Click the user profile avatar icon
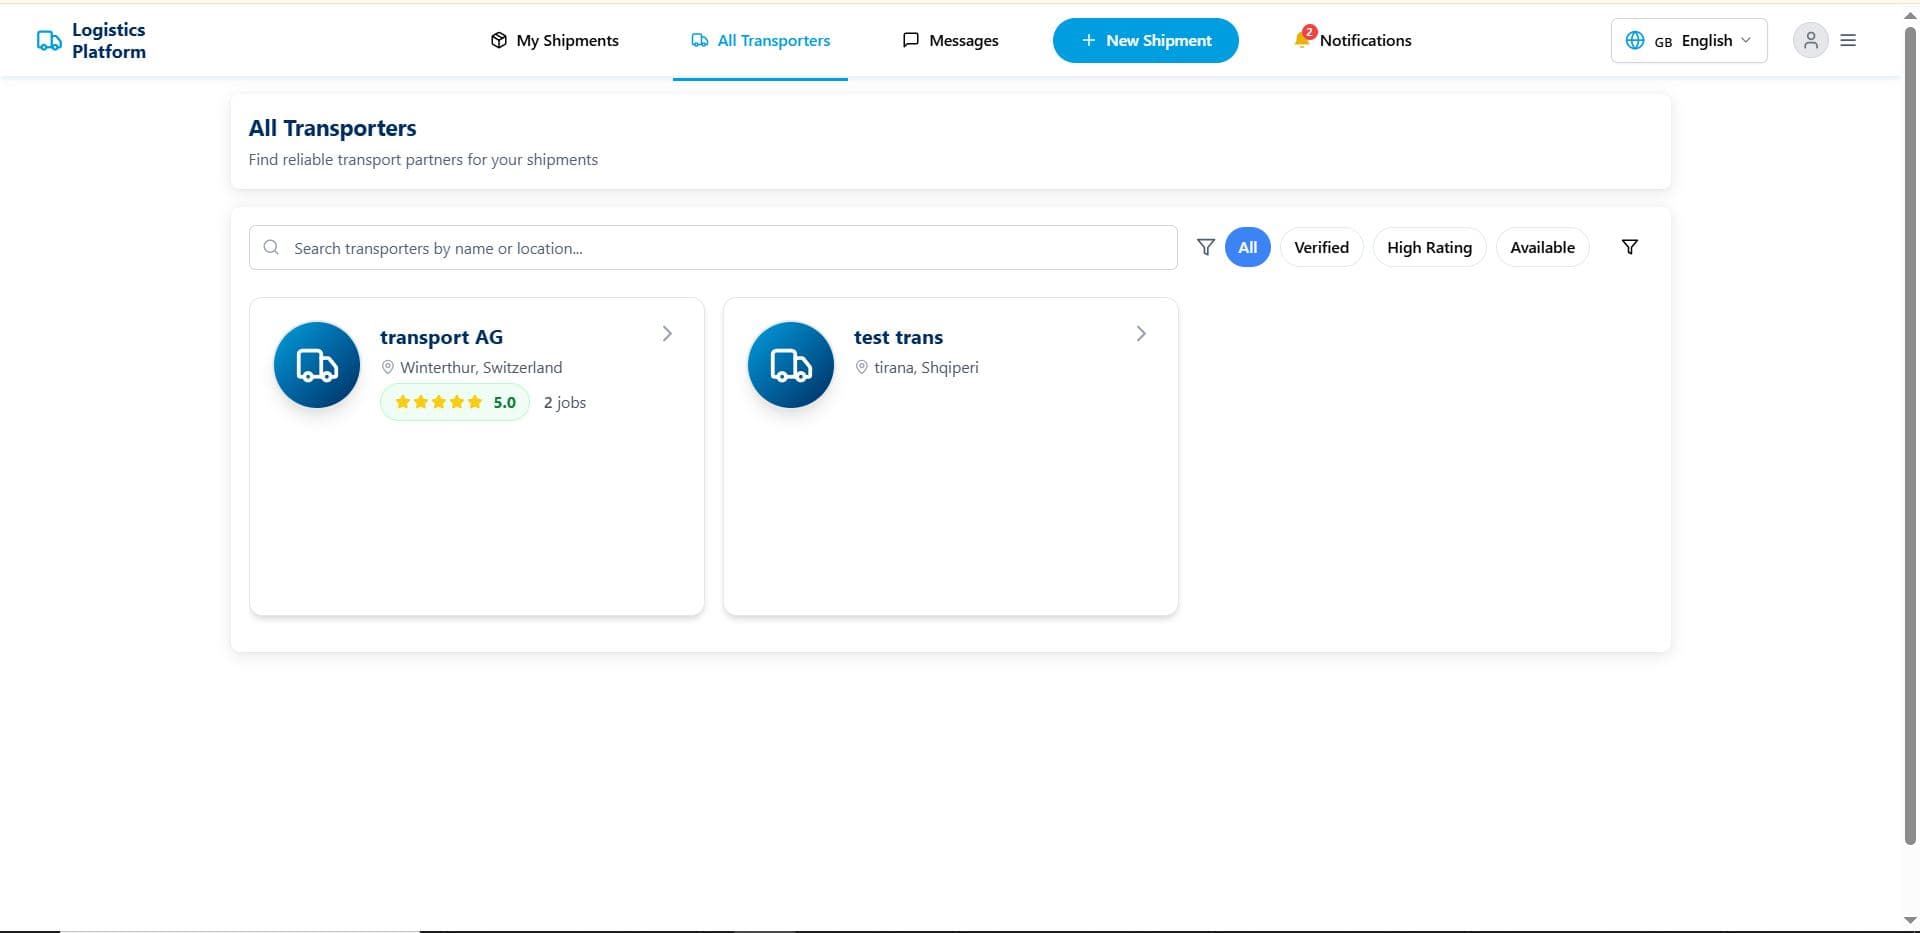This screenshot has height=933, width=1920. [x=1810, y=40]
